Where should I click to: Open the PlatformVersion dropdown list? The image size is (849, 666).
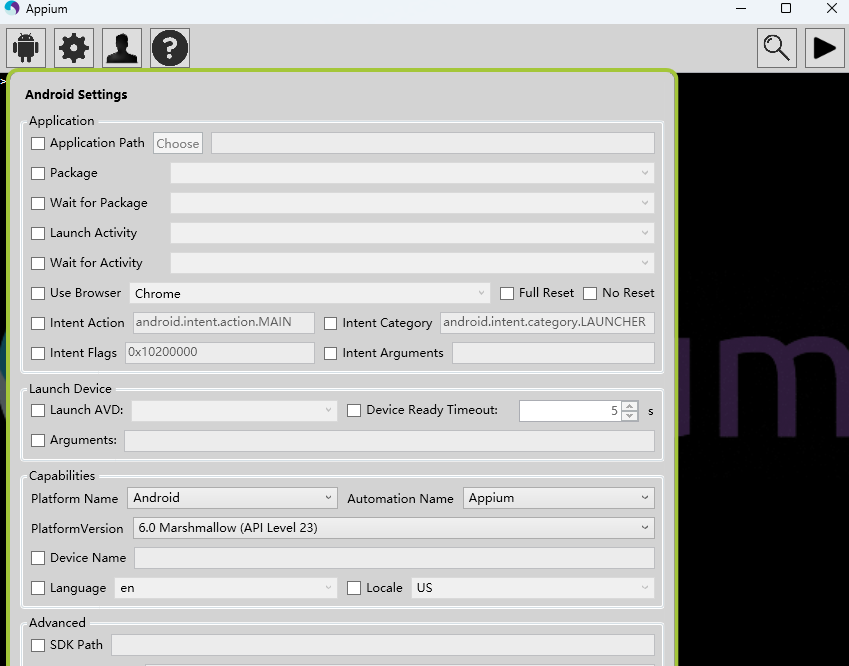(x=393, y=528)
